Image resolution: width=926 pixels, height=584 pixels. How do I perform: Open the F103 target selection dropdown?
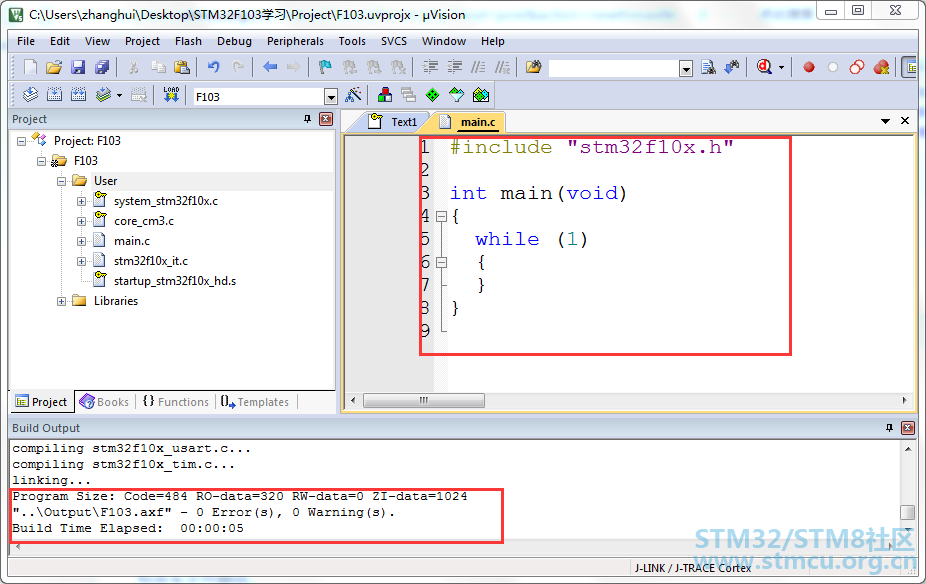click(330, 96)
